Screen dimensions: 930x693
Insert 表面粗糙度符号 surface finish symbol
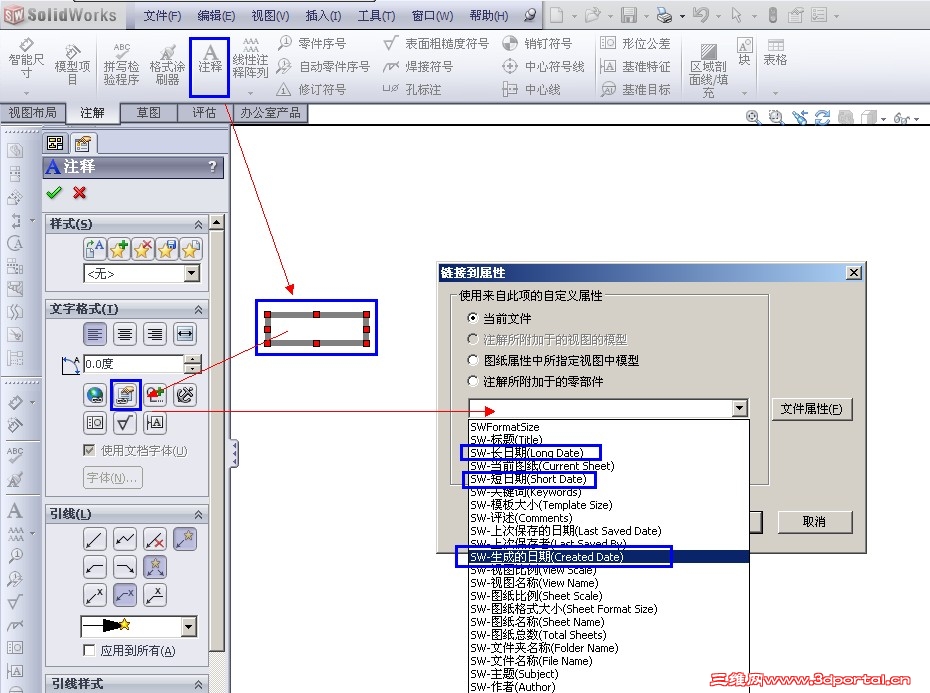coord(436,43)
